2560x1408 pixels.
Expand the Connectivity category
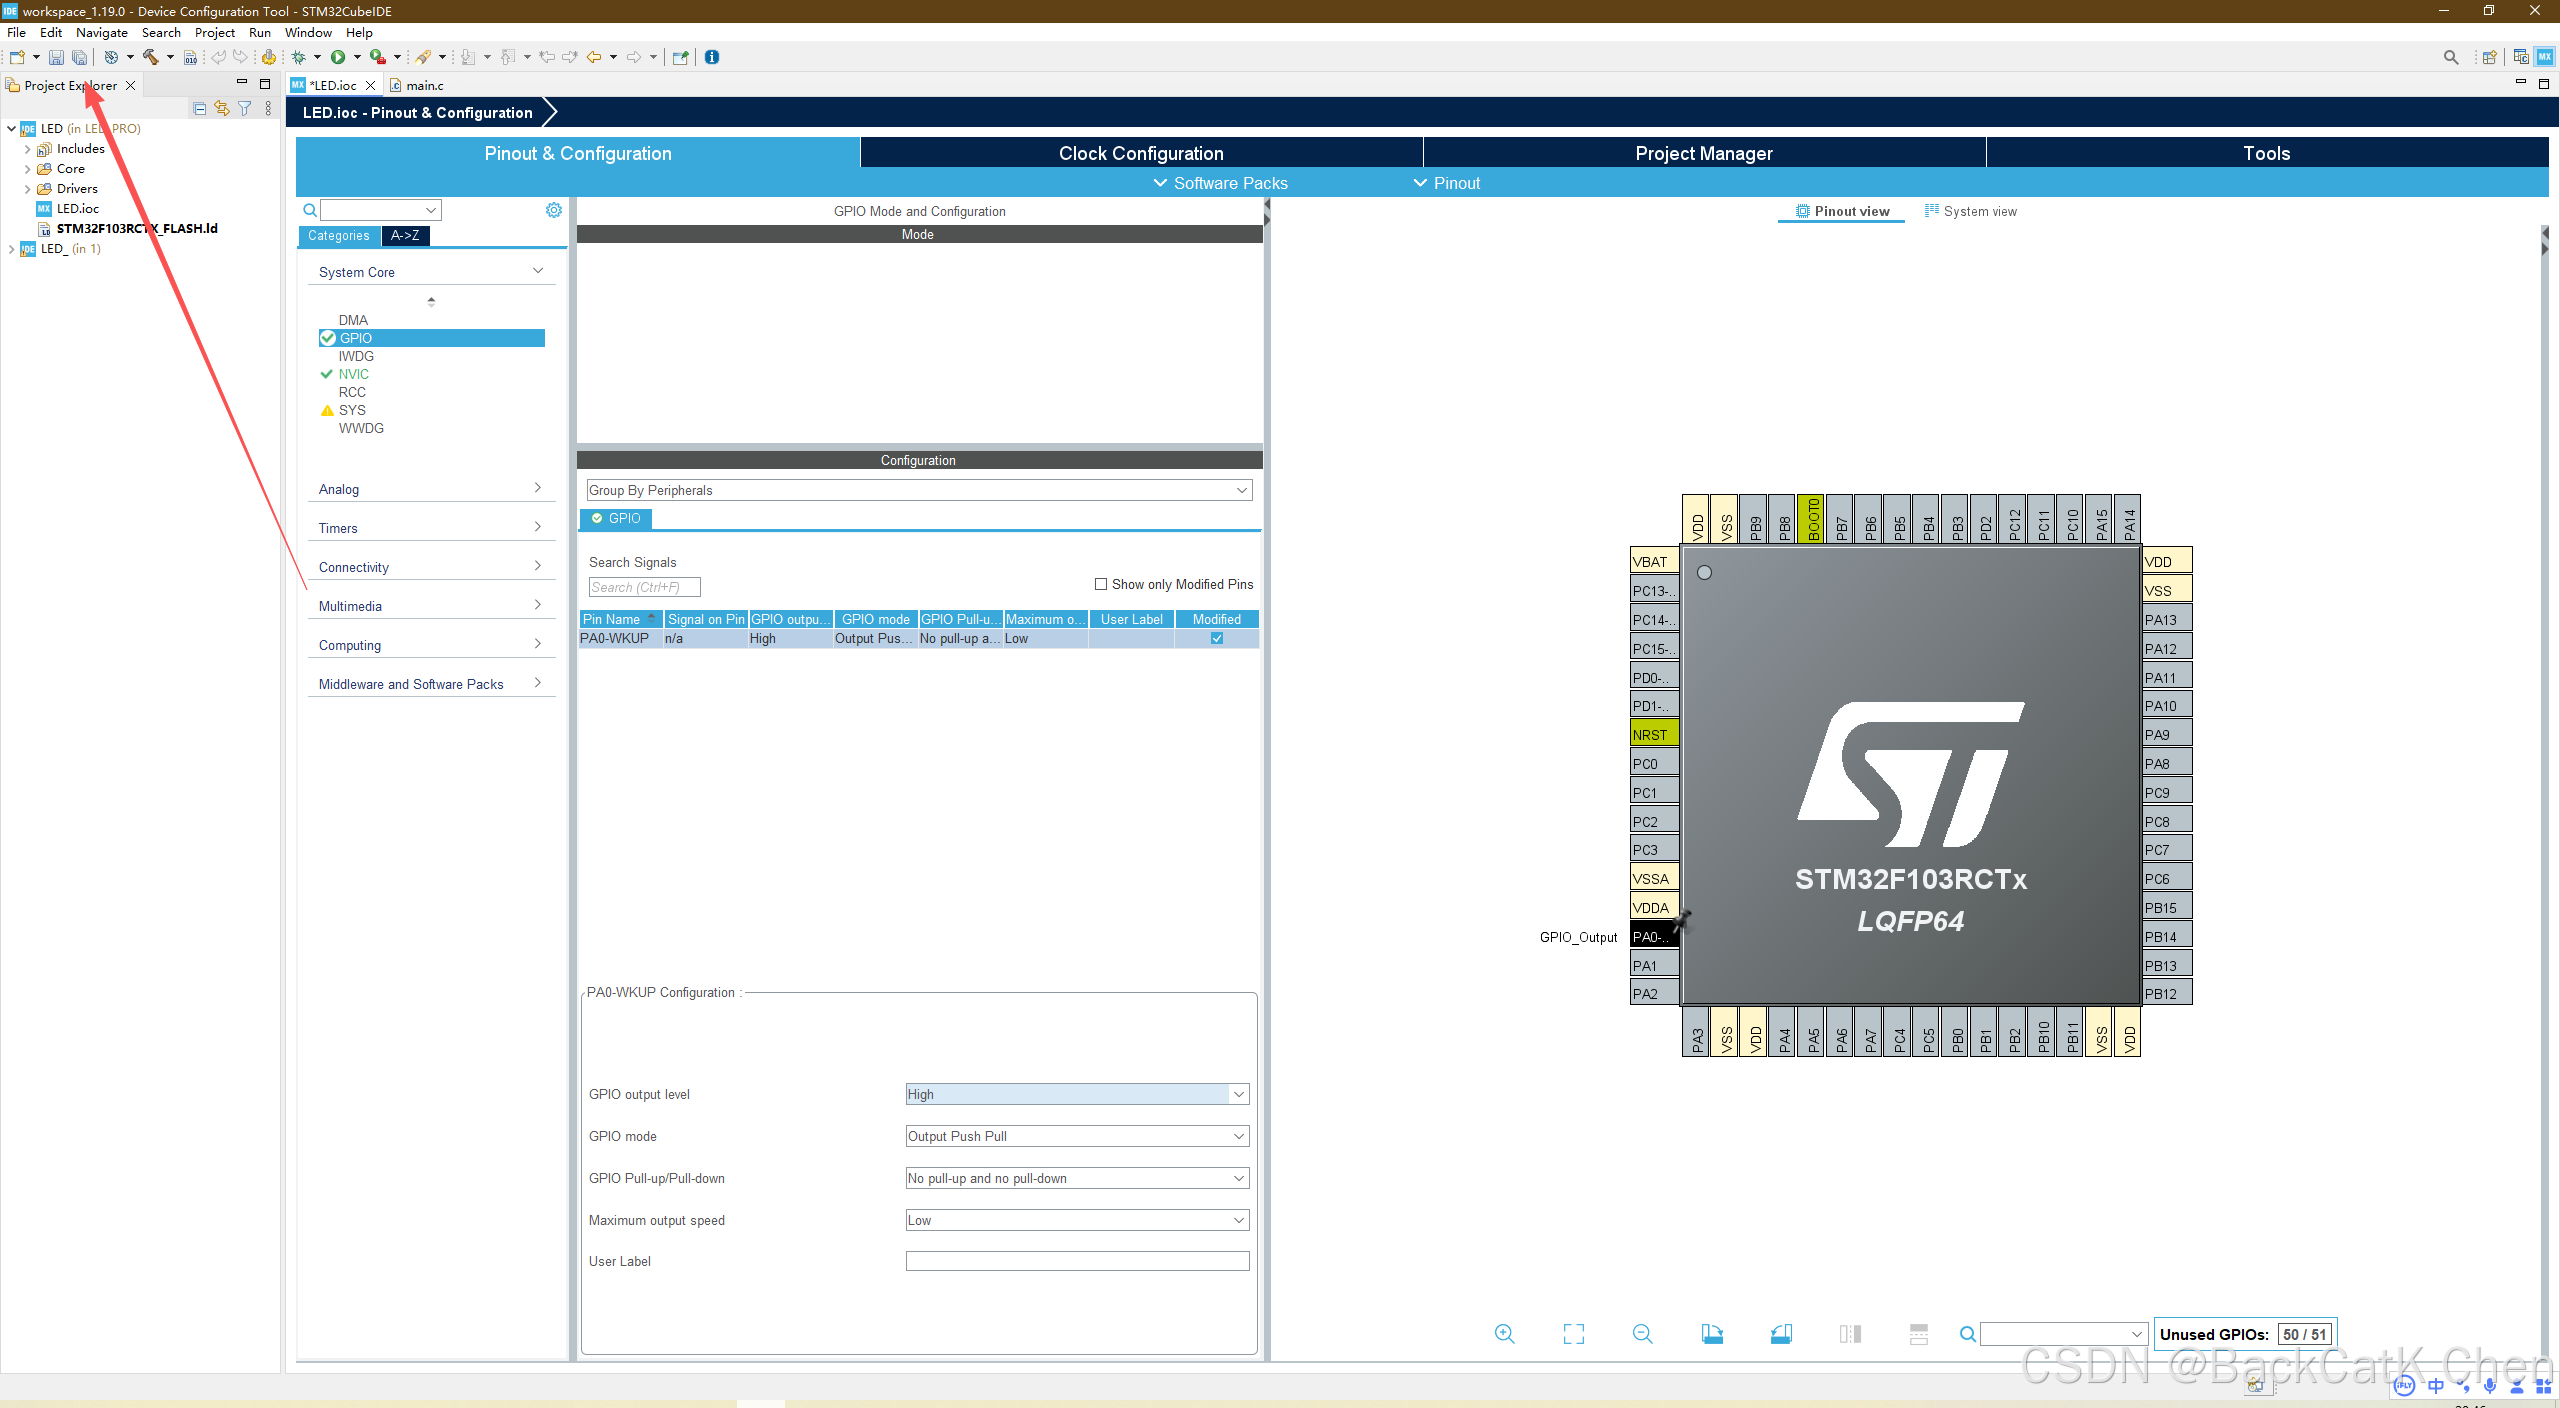click(x=431, y=567)
